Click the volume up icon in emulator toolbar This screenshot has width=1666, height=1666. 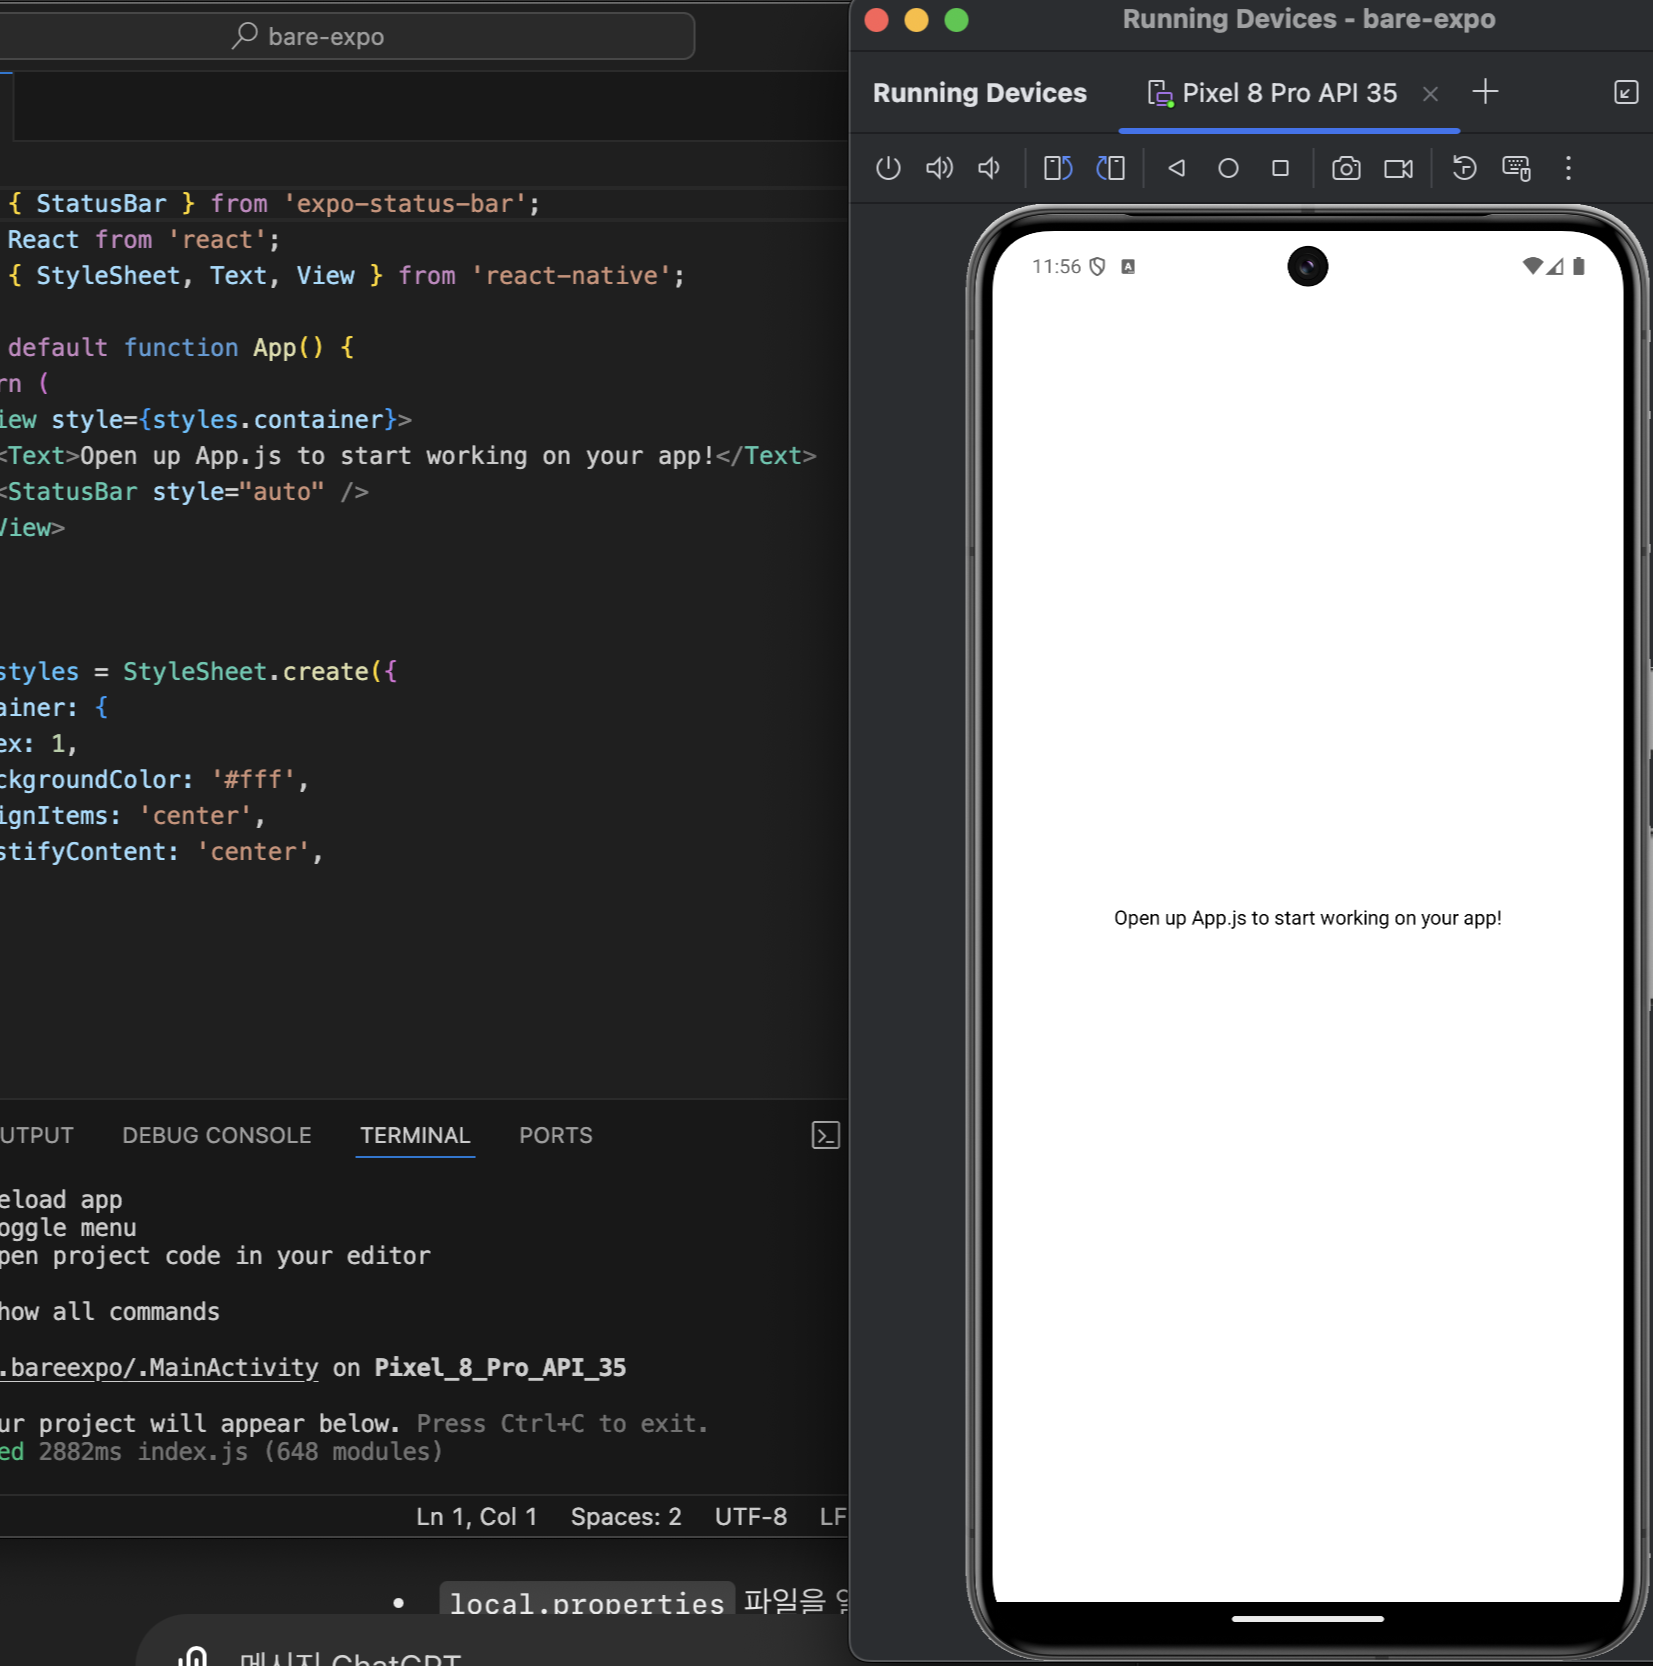pos(939,168)
